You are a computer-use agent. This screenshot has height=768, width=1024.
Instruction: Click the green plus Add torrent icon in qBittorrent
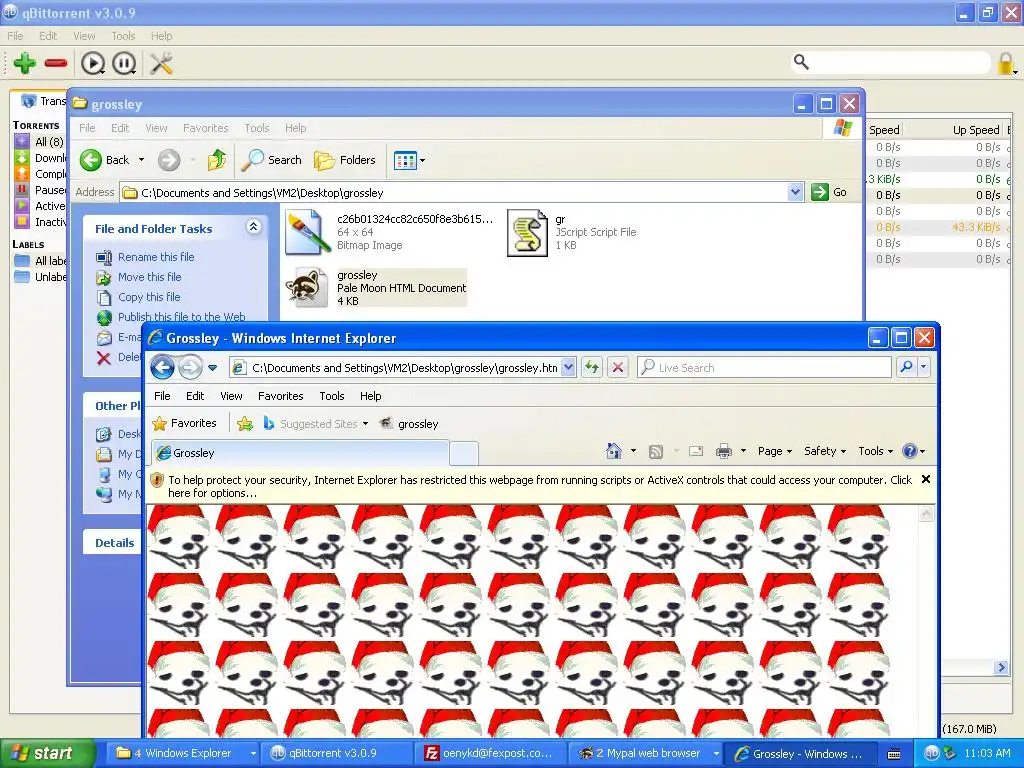[25, 63]
